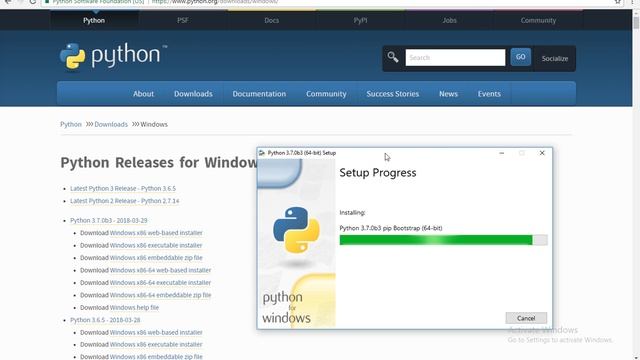Focus the Search input field
This screenshot has width=640, height=360.
[x=455, y=58]
